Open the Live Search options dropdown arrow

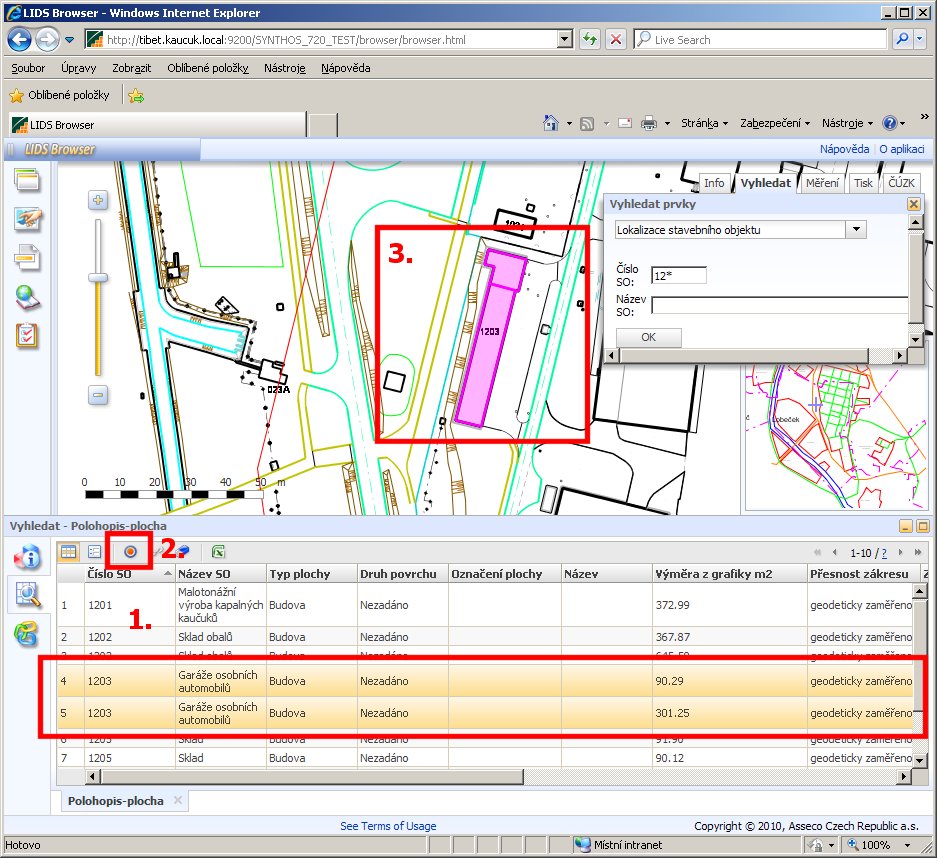pos(920,39)
